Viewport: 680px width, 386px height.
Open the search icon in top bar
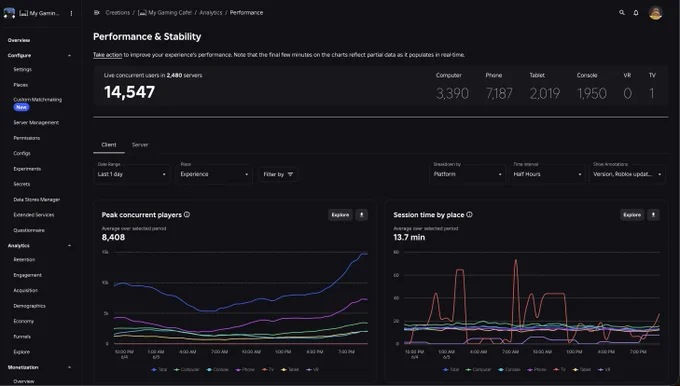coord(621,13)
